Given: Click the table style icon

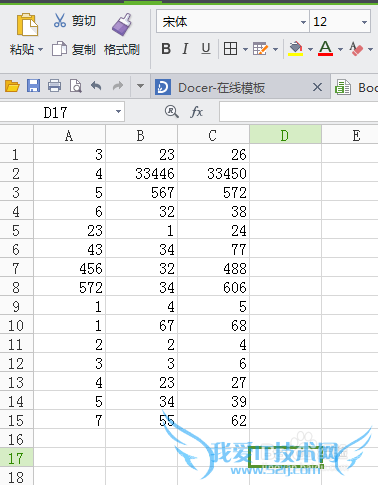Looking at the screenshot, I should (x=260, y=49).
